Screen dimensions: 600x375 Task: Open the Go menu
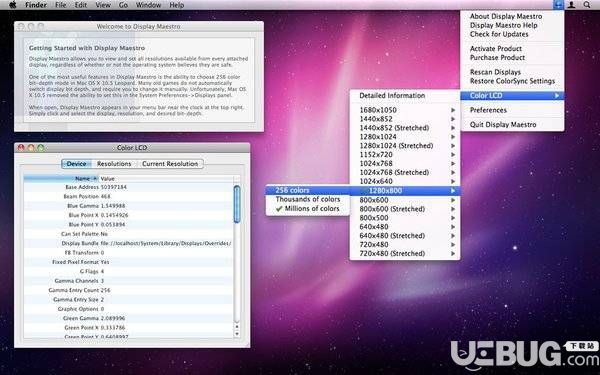(x=123, y=5)
